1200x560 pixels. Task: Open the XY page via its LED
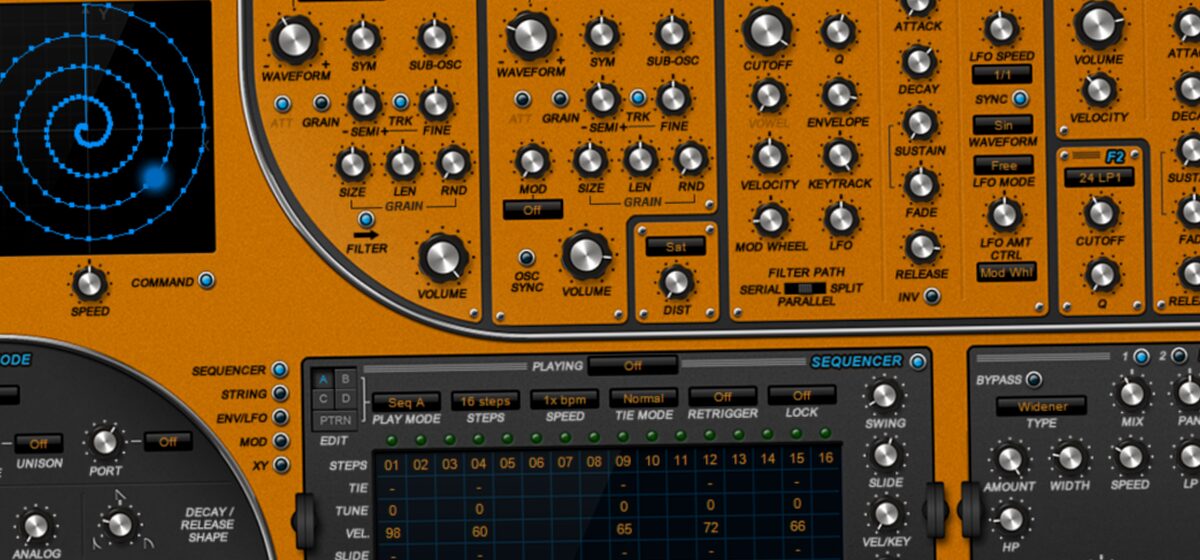pyautogui.click(x=280, y=465)
